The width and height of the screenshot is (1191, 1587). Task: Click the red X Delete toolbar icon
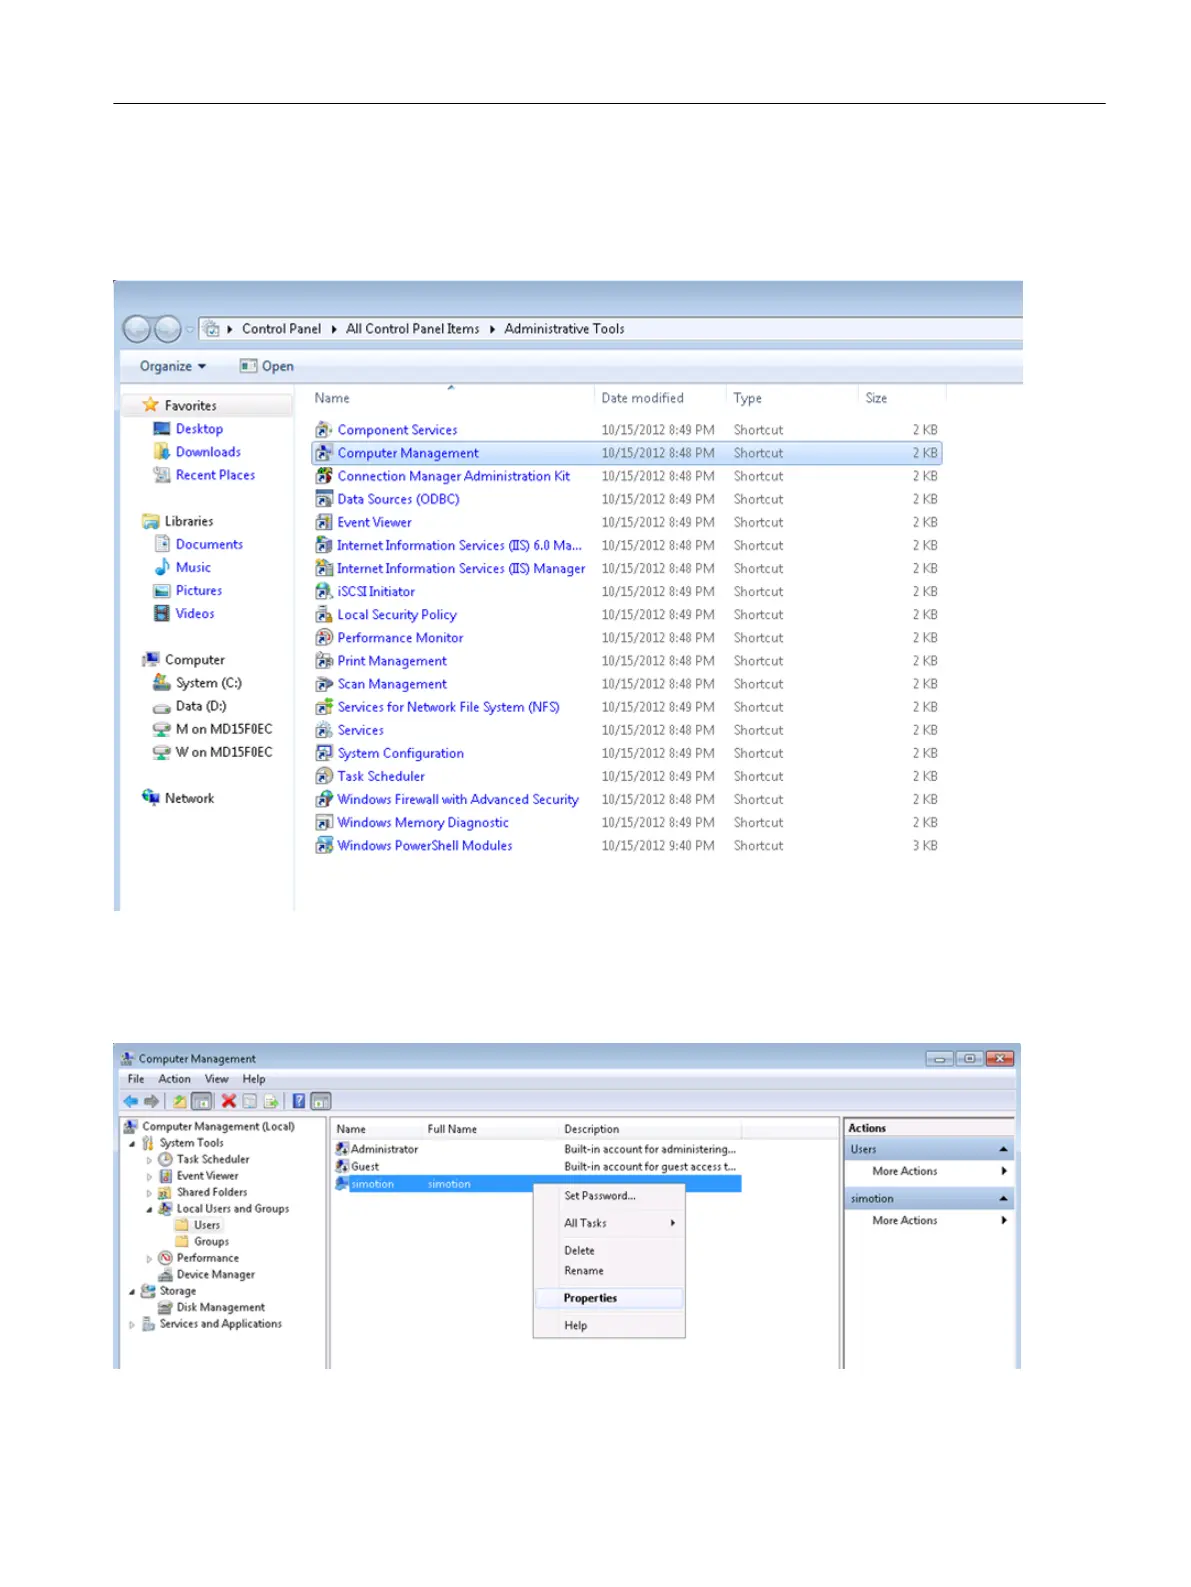click(228, 1101)
